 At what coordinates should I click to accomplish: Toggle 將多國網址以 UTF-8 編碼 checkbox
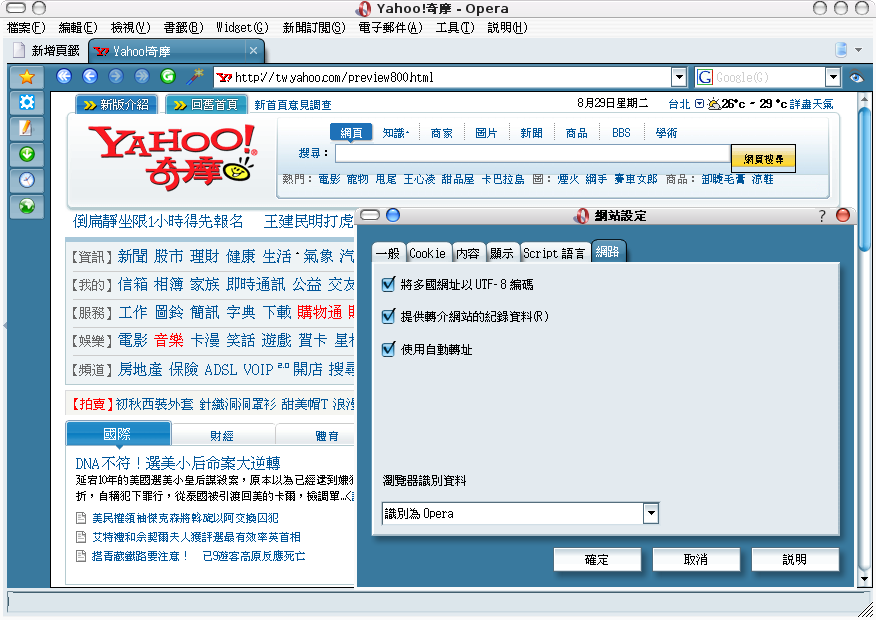(x=388, y=284)
